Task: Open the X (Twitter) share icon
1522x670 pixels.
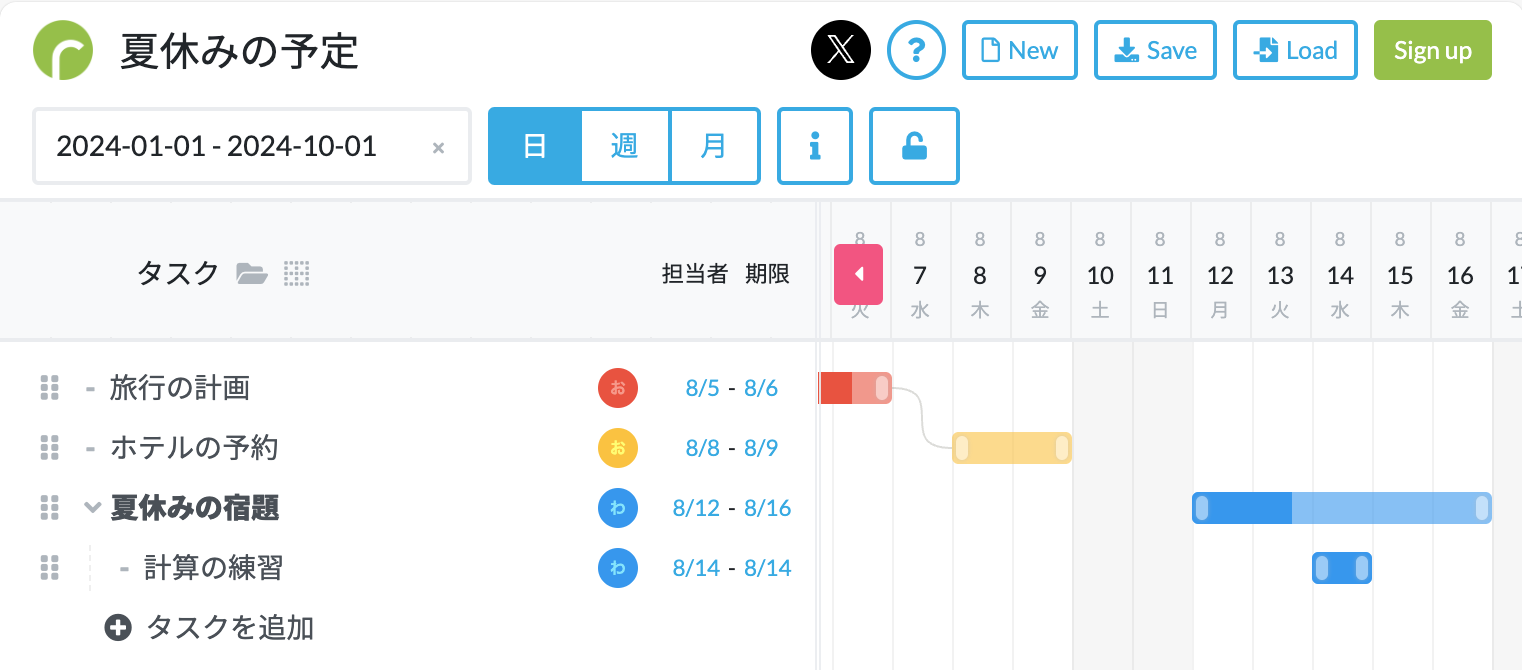Action: click(841, 50)
